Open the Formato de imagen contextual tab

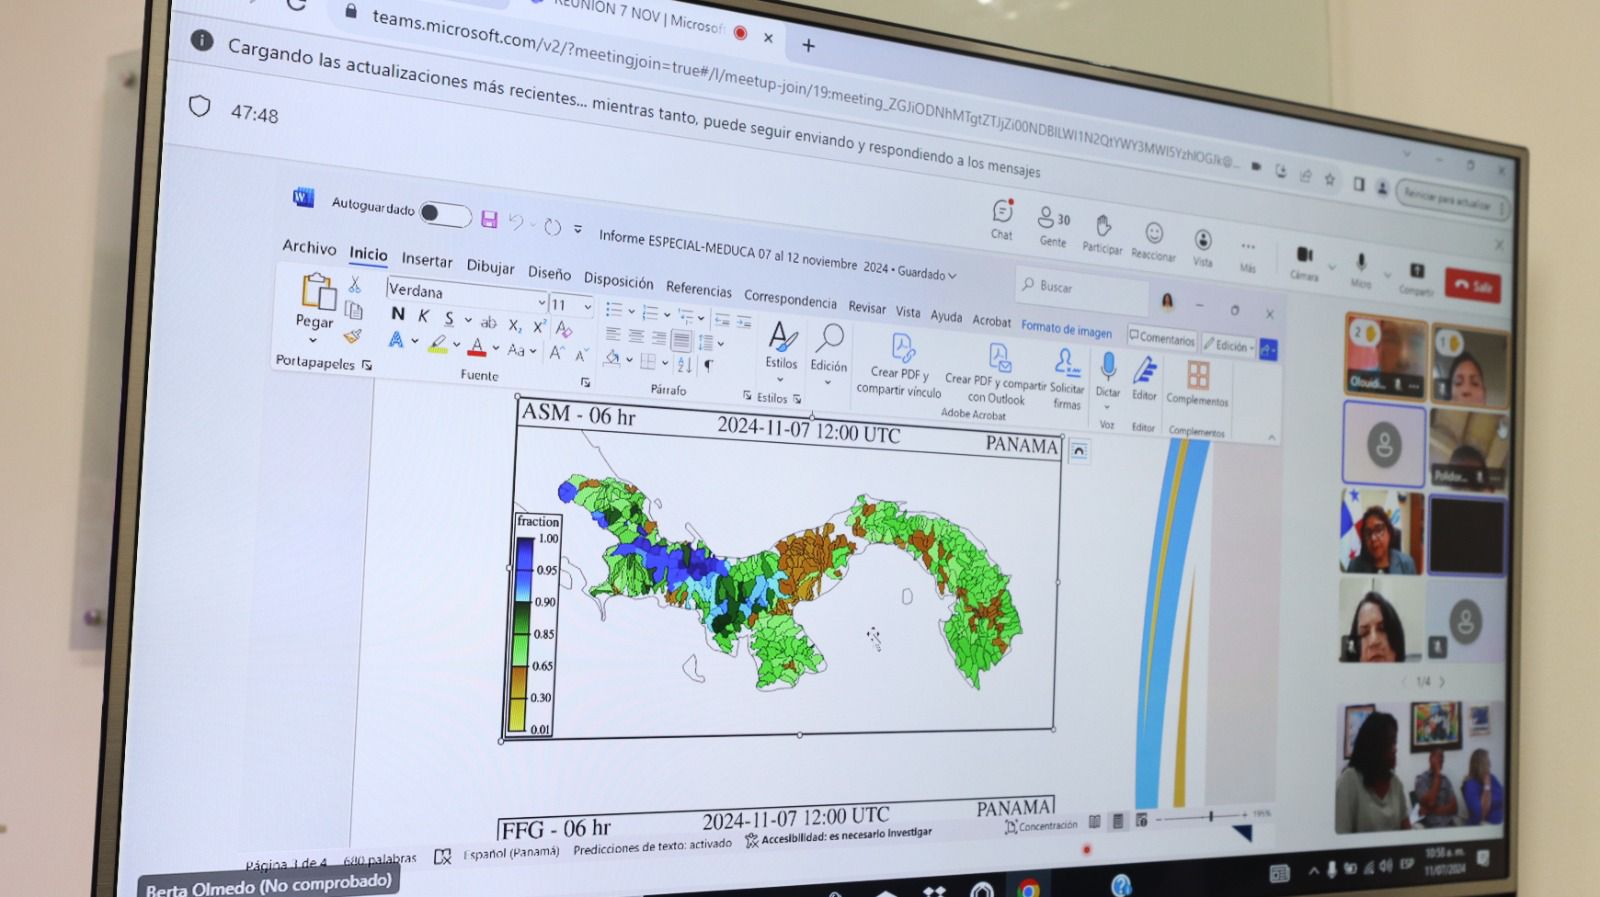tap(1066, 329)
